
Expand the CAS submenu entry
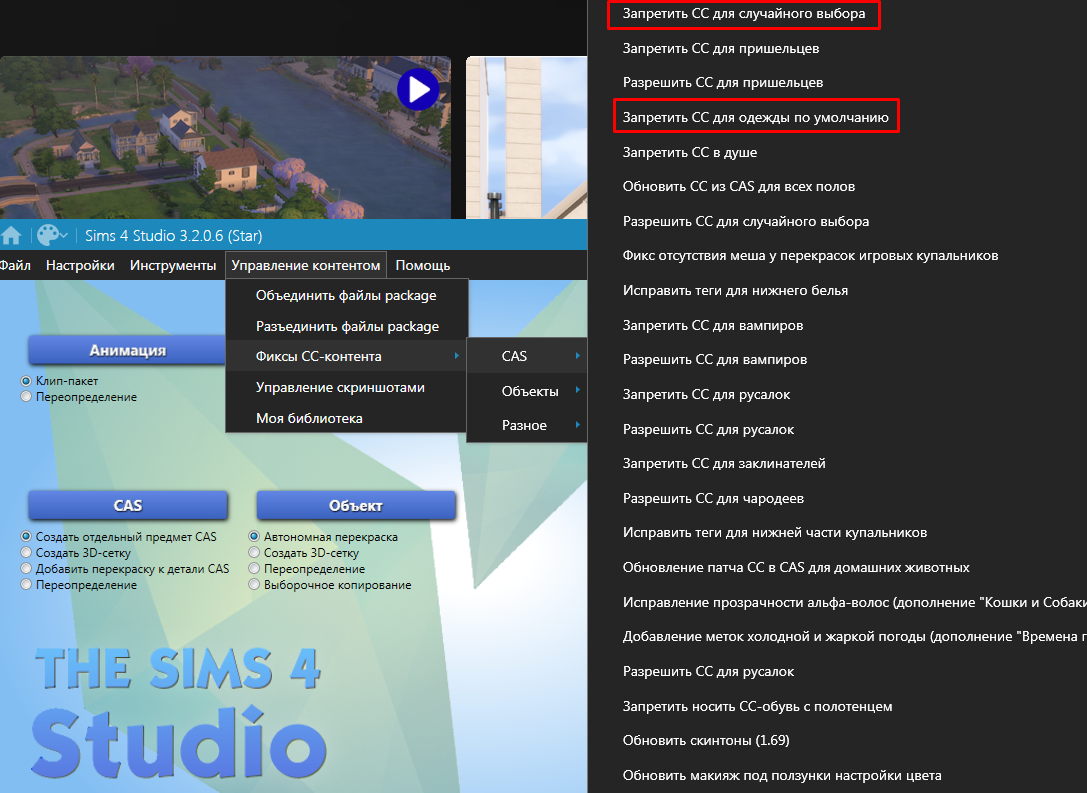(x=527, y=356)
